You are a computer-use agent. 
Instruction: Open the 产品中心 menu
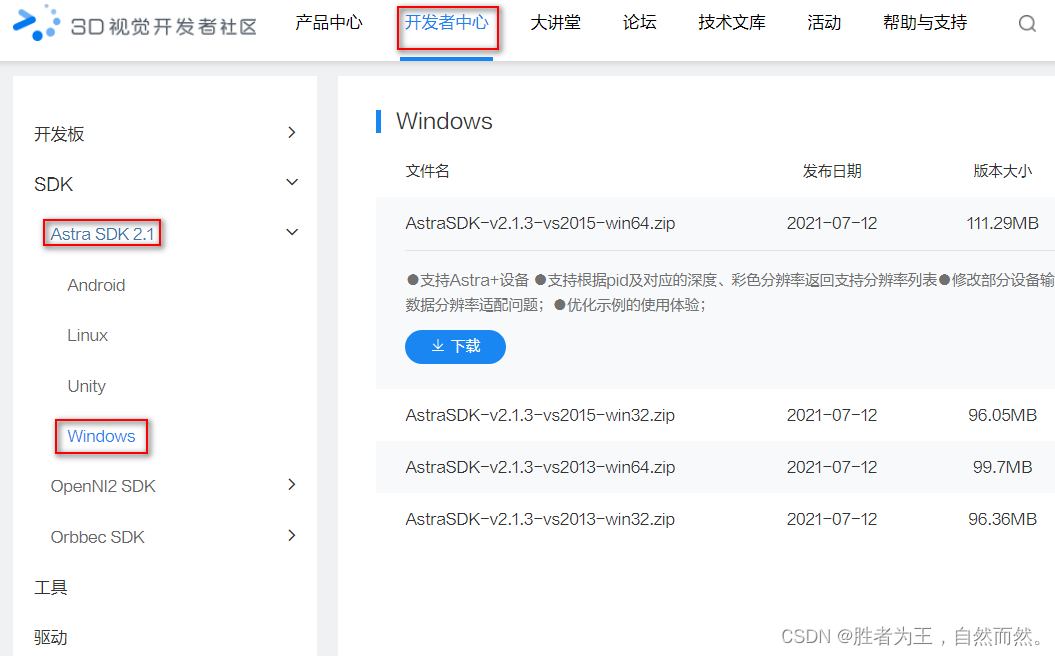[328, 23]
